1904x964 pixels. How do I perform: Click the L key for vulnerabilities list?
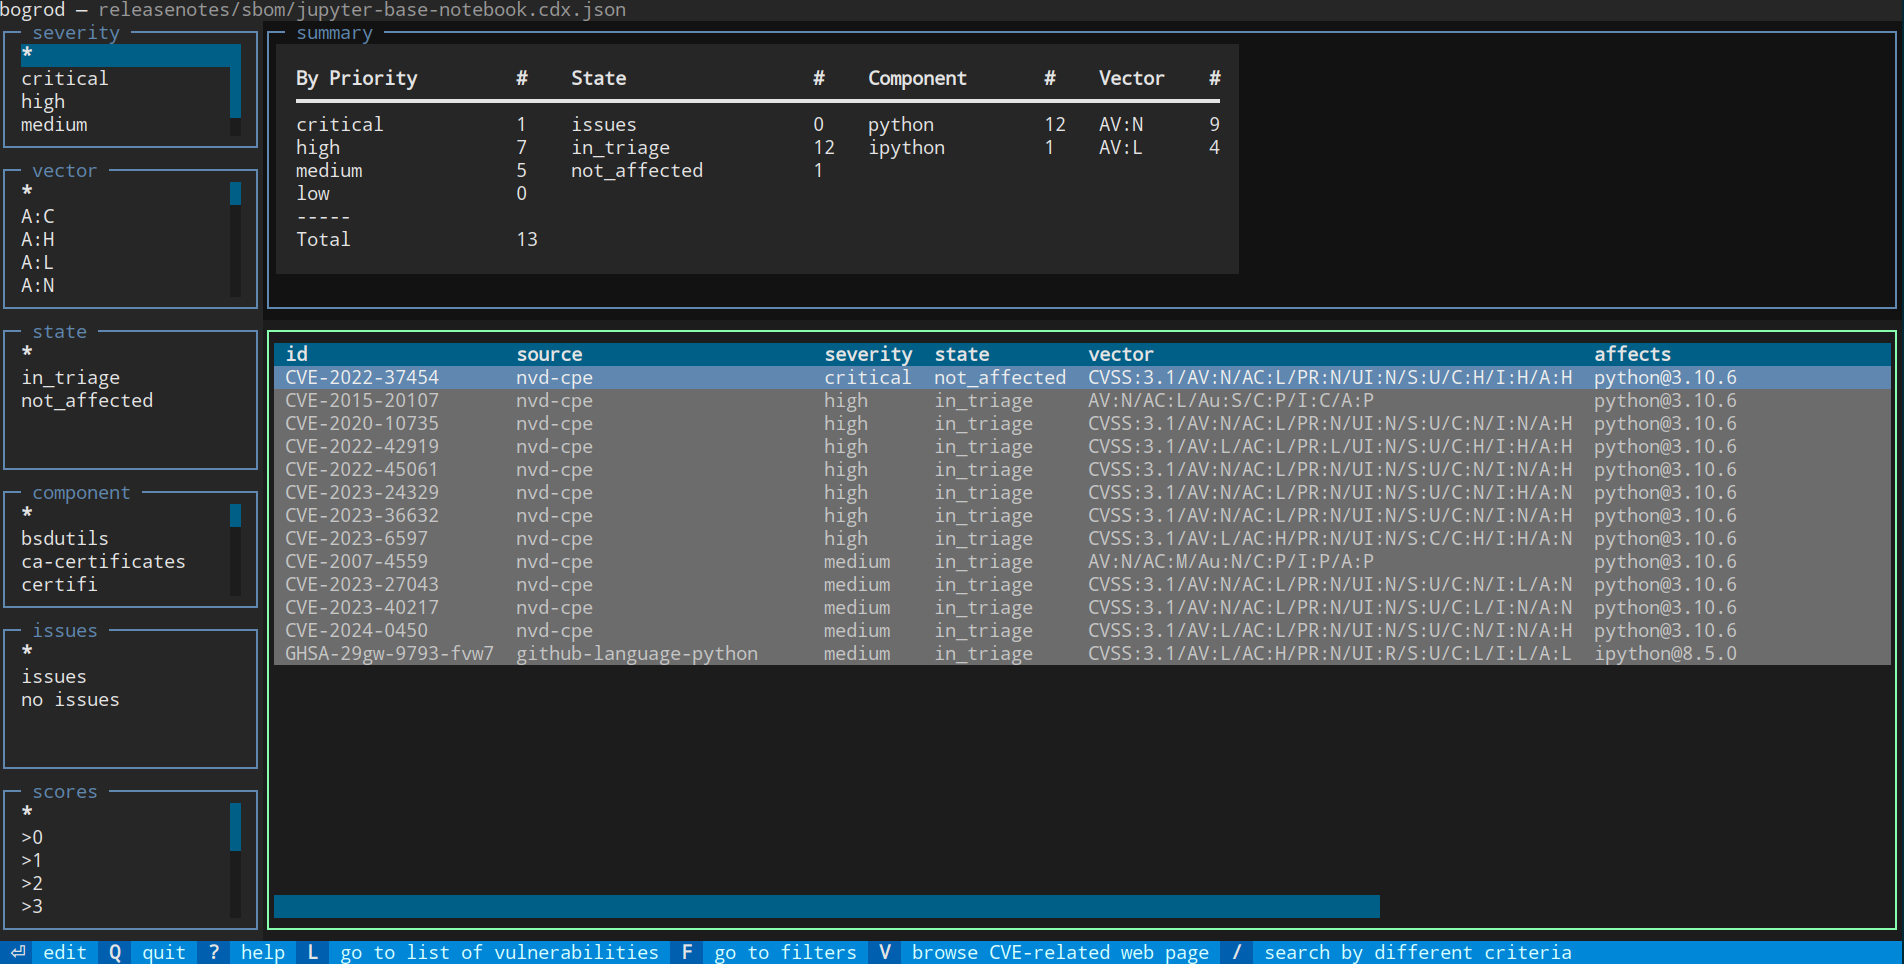click(313, 952)
